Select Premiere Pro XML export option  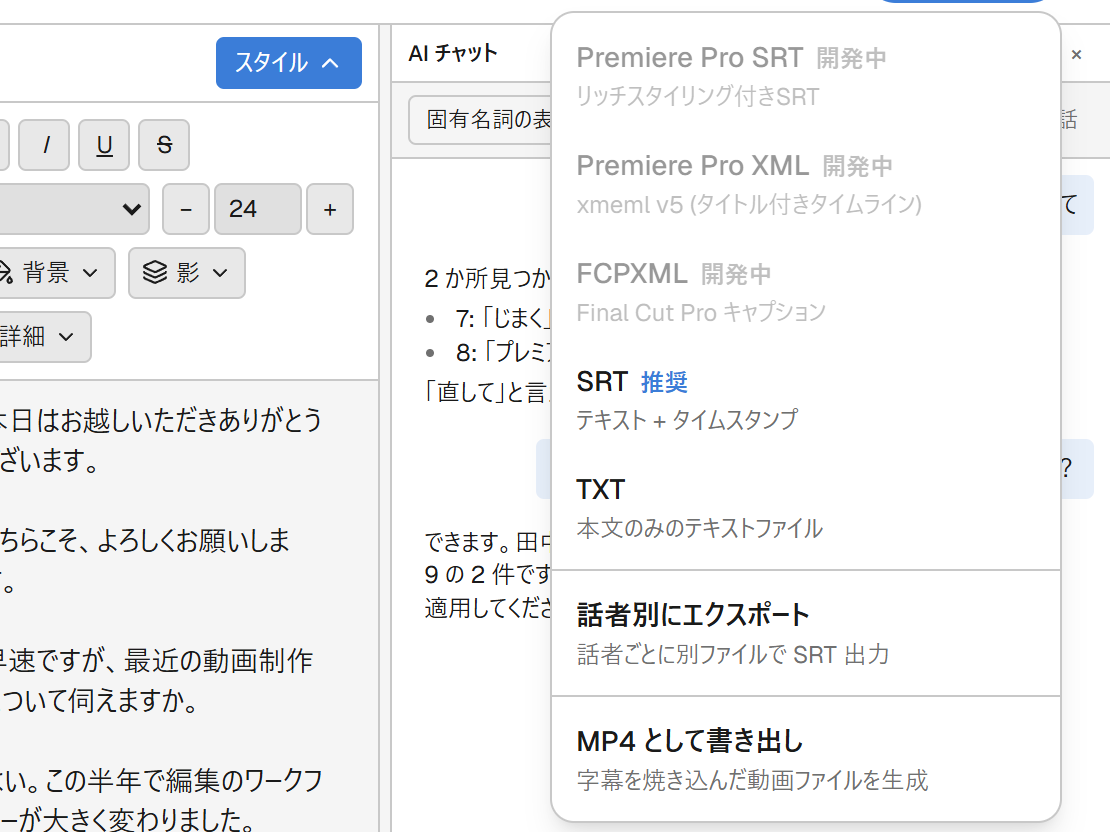(806, 184)
